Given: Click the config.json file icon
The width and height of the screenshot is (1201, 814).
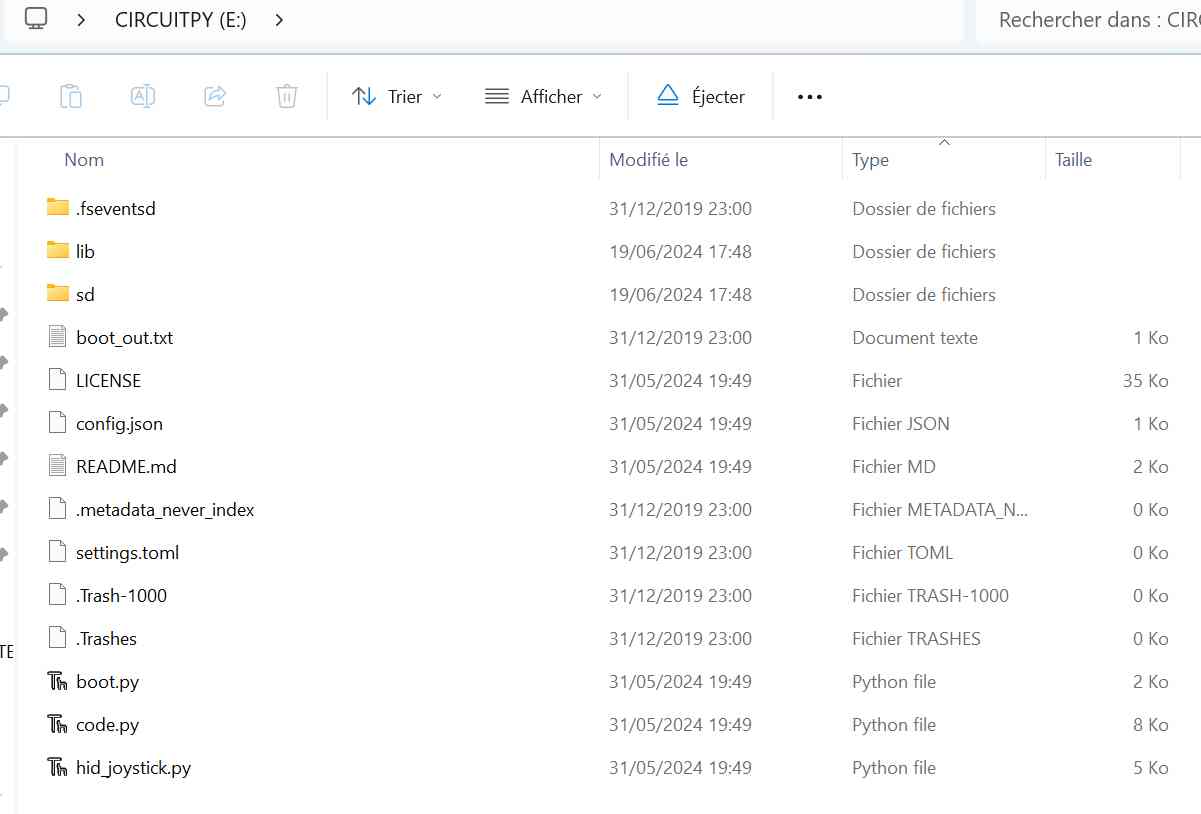Looking at the screenshot, I should [58, 423].
